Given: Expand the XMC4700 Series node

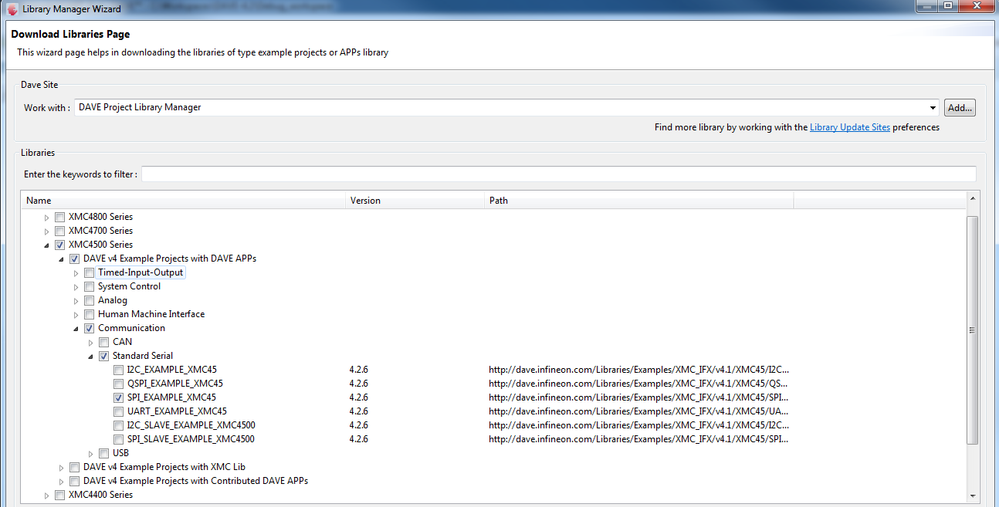Looking at the screenshot, I should point(47,232).
